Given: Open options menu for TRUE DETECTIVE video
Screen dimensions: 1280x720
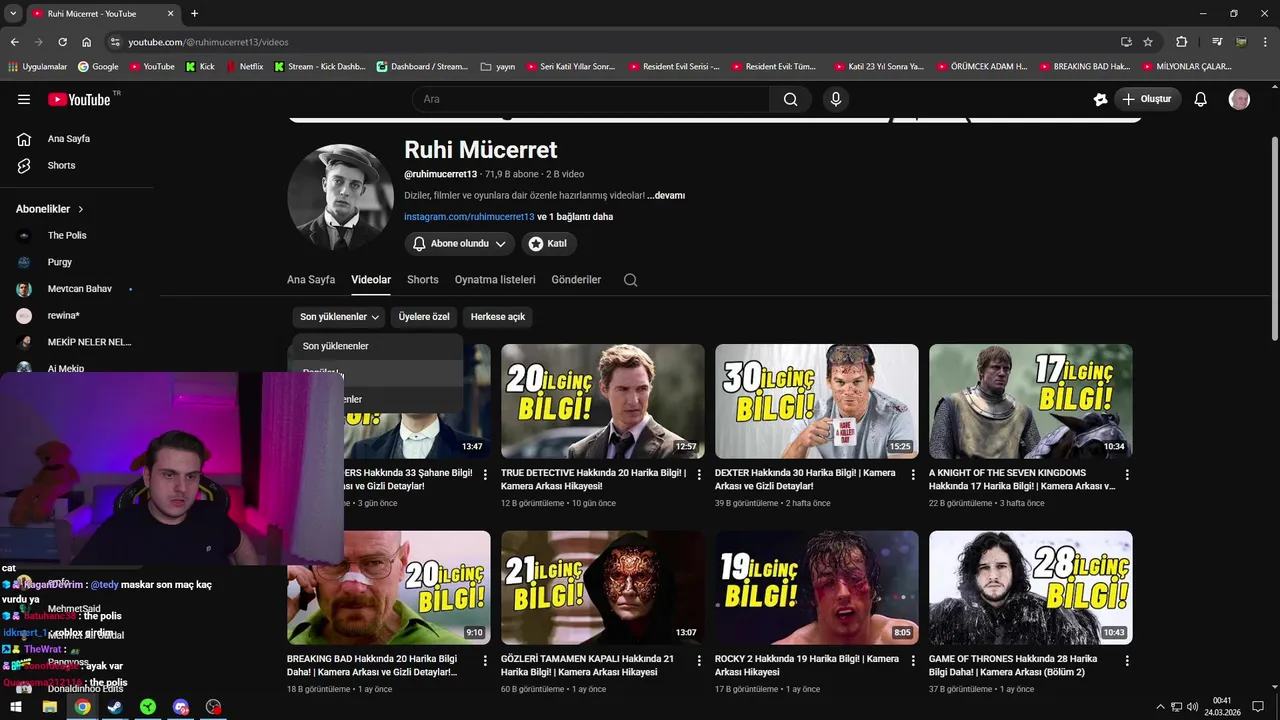Looking at the screenshot, I should (699, 475).
